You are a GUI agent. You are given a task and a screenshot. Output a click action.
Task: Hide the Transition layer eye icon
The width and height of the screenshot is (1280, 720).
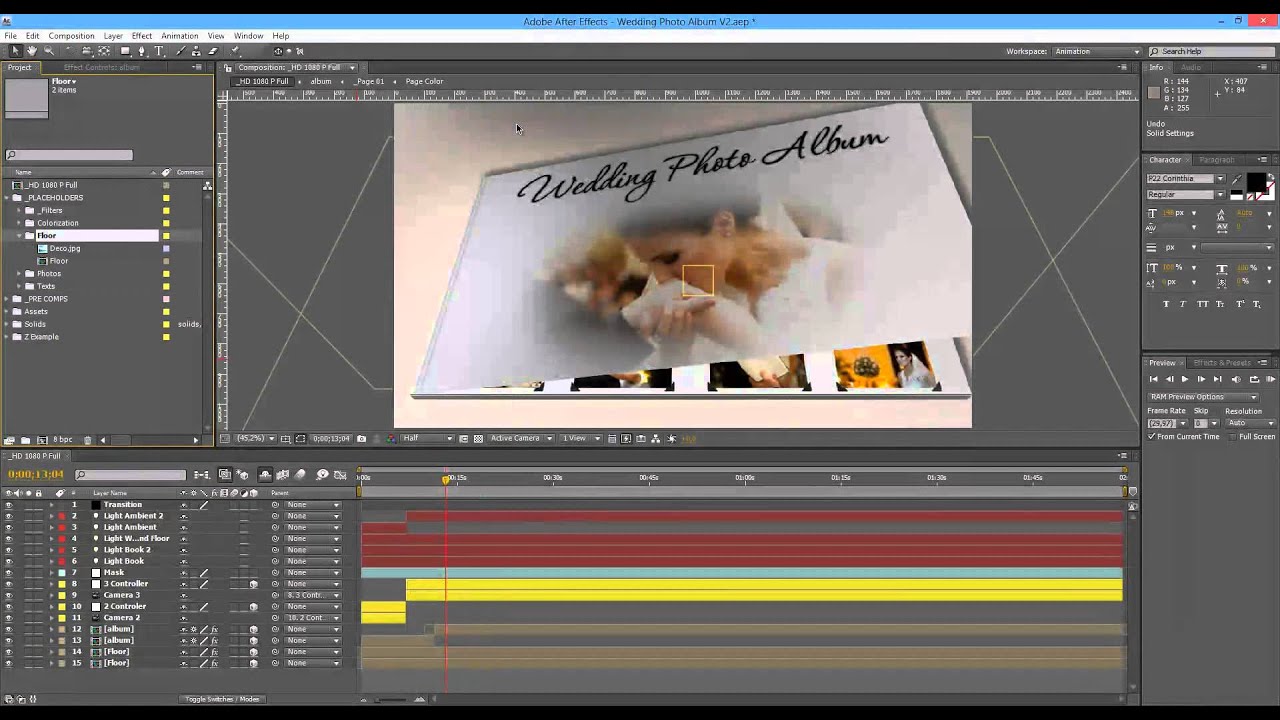[x=9, y=505]
